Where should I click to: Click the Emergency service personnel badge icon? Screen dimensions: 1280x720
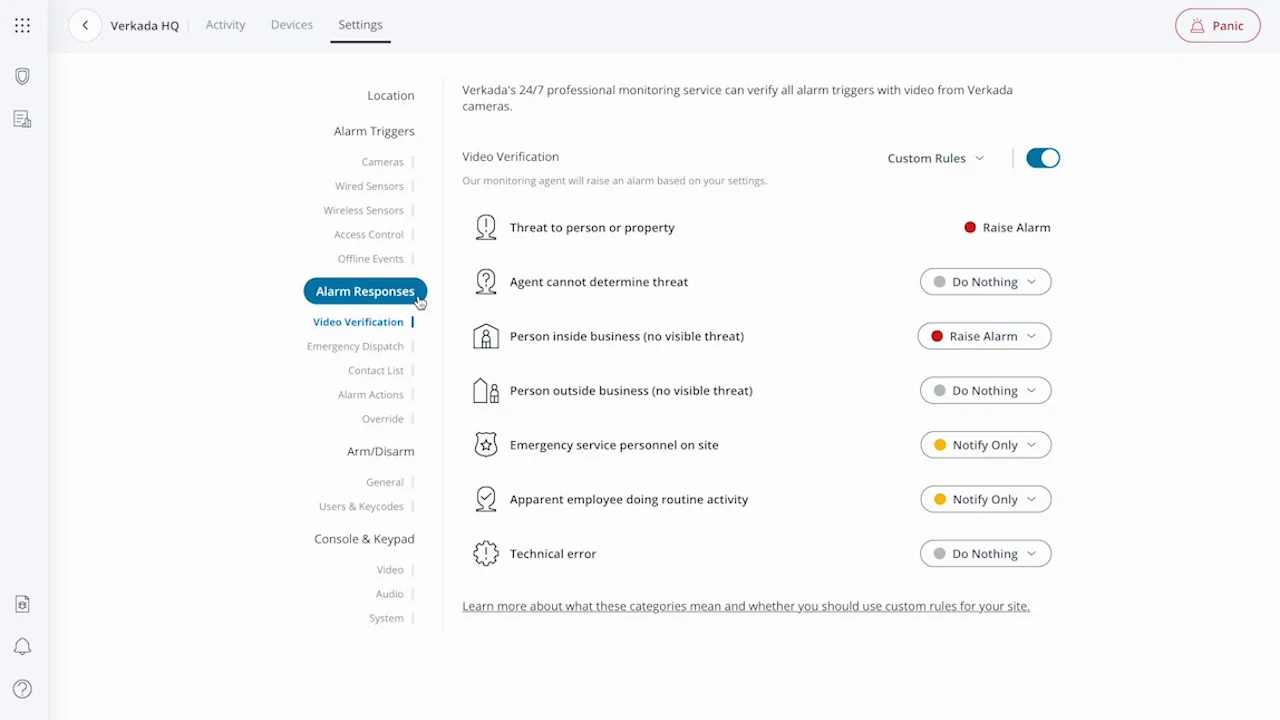[486, 445]
